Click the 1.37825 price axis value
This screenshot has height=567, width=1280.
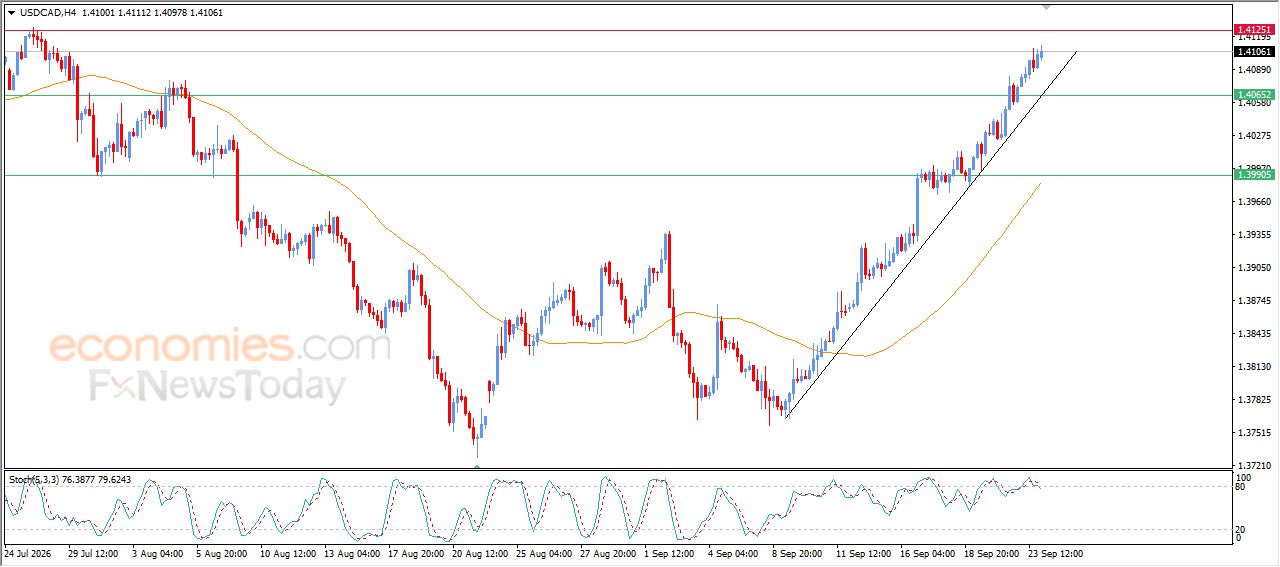coord(1254,400)
